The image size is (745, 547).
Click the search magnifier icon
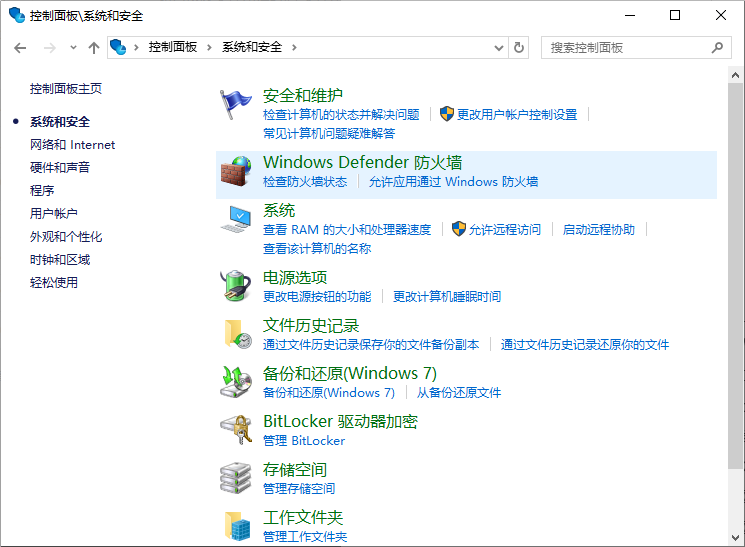pyautogui.click(x=717, y=48)
